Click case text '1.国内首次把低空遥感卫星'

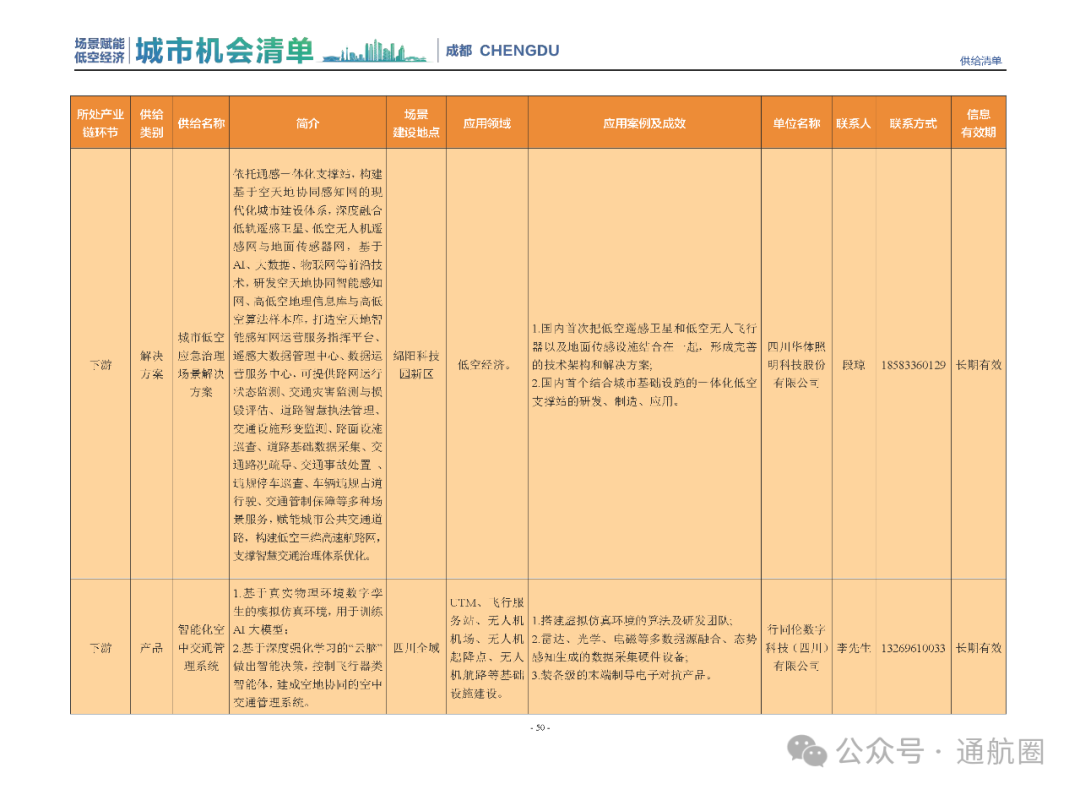click(x=644, y=364)
